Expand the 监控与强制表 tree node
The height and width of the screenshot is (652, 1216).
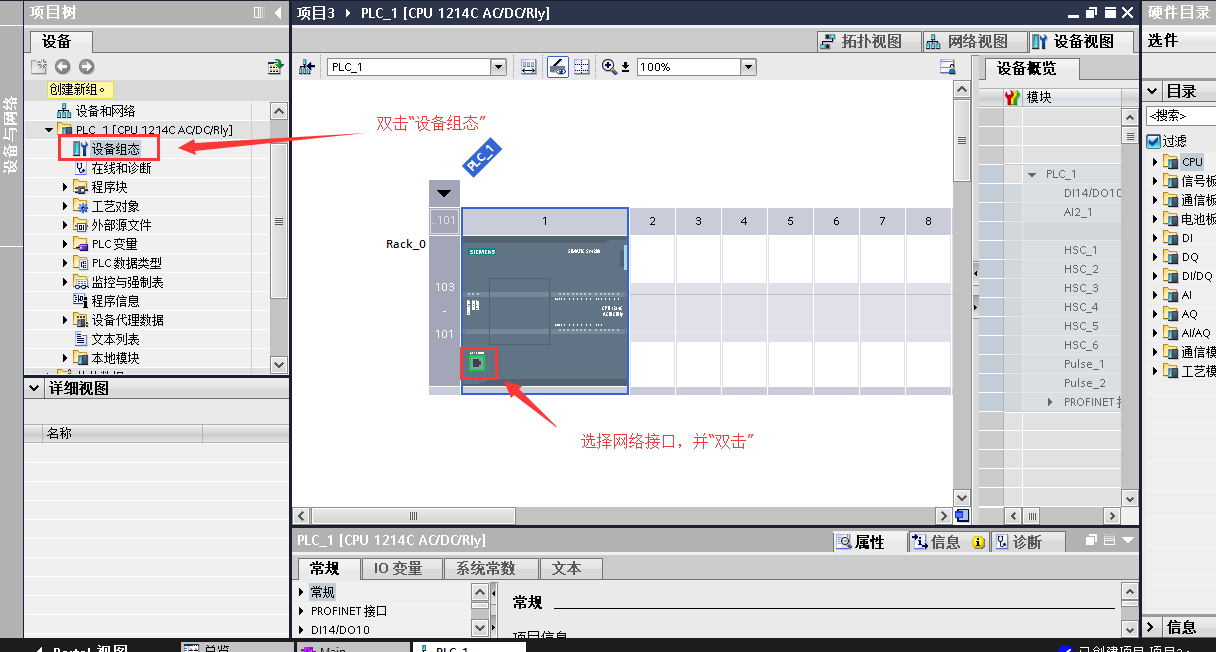coord(66,282)
